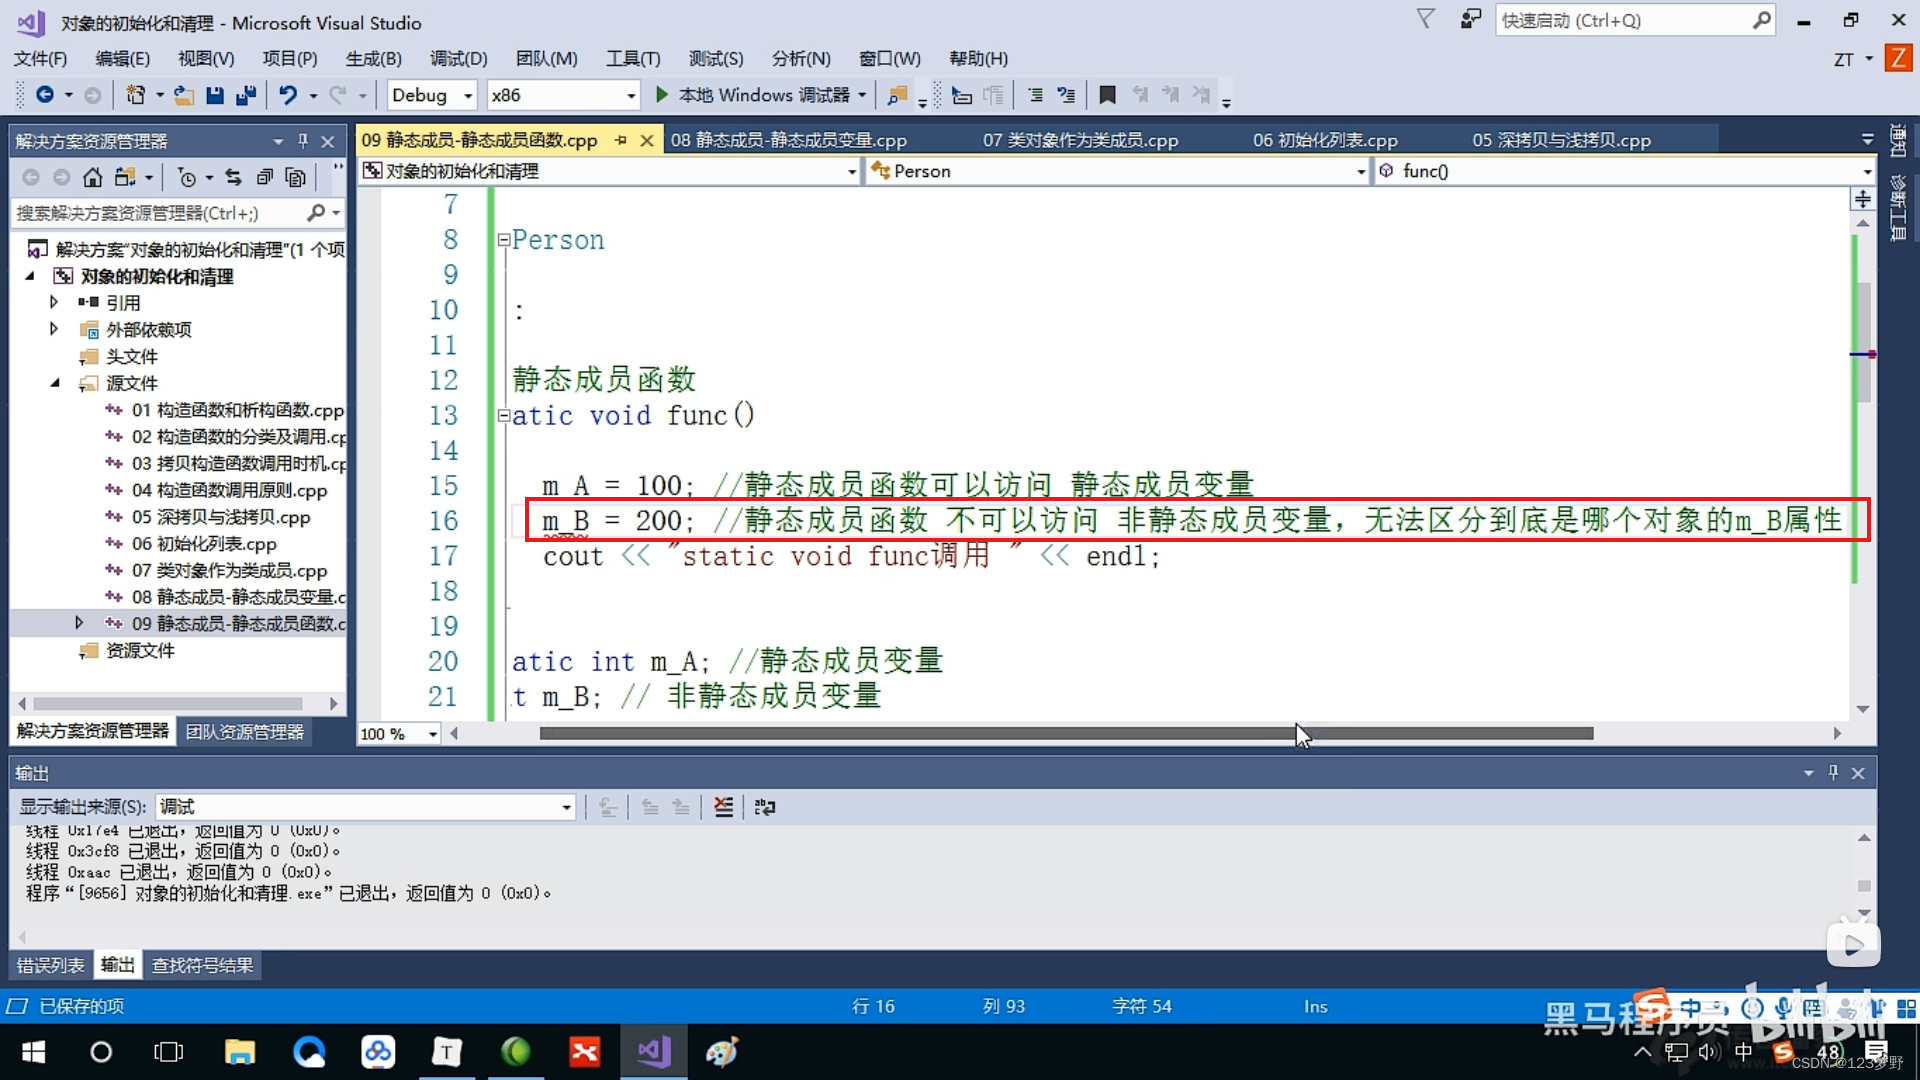Image resolution: width=1920 pixels, height=1080 pixels.
Task: Click the quick launch search magnifier
Action: click(1762, 20)
